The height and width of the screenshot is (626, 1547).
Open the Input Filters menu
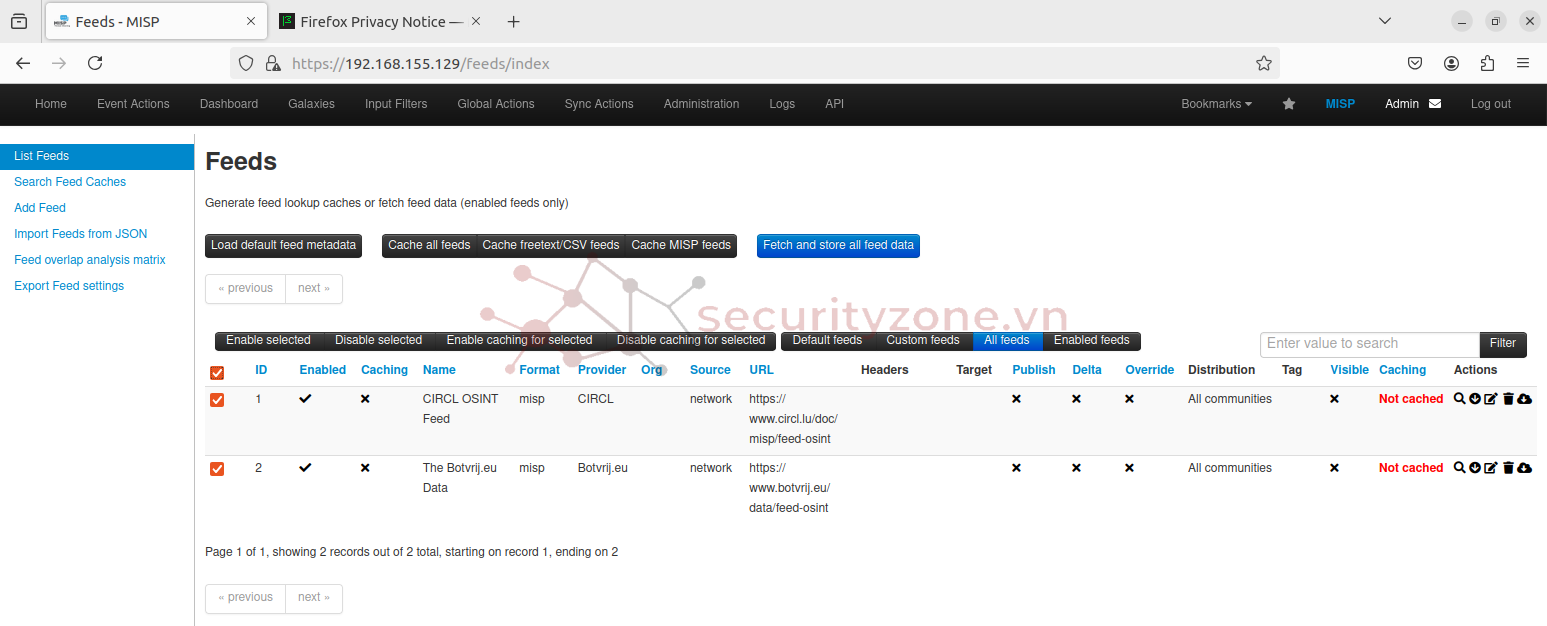click(396, 104)
